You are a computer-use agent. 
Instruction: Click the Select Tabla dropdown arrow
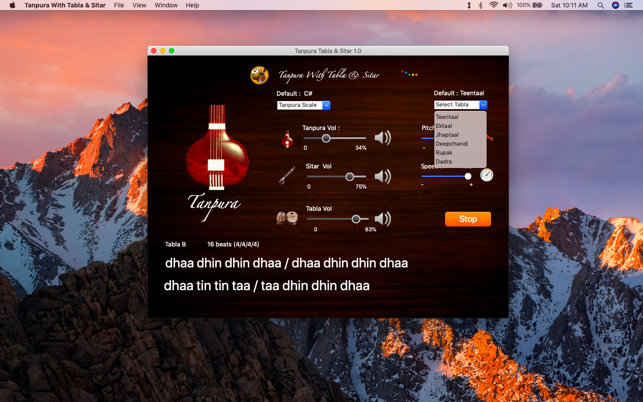pos(483,105)
